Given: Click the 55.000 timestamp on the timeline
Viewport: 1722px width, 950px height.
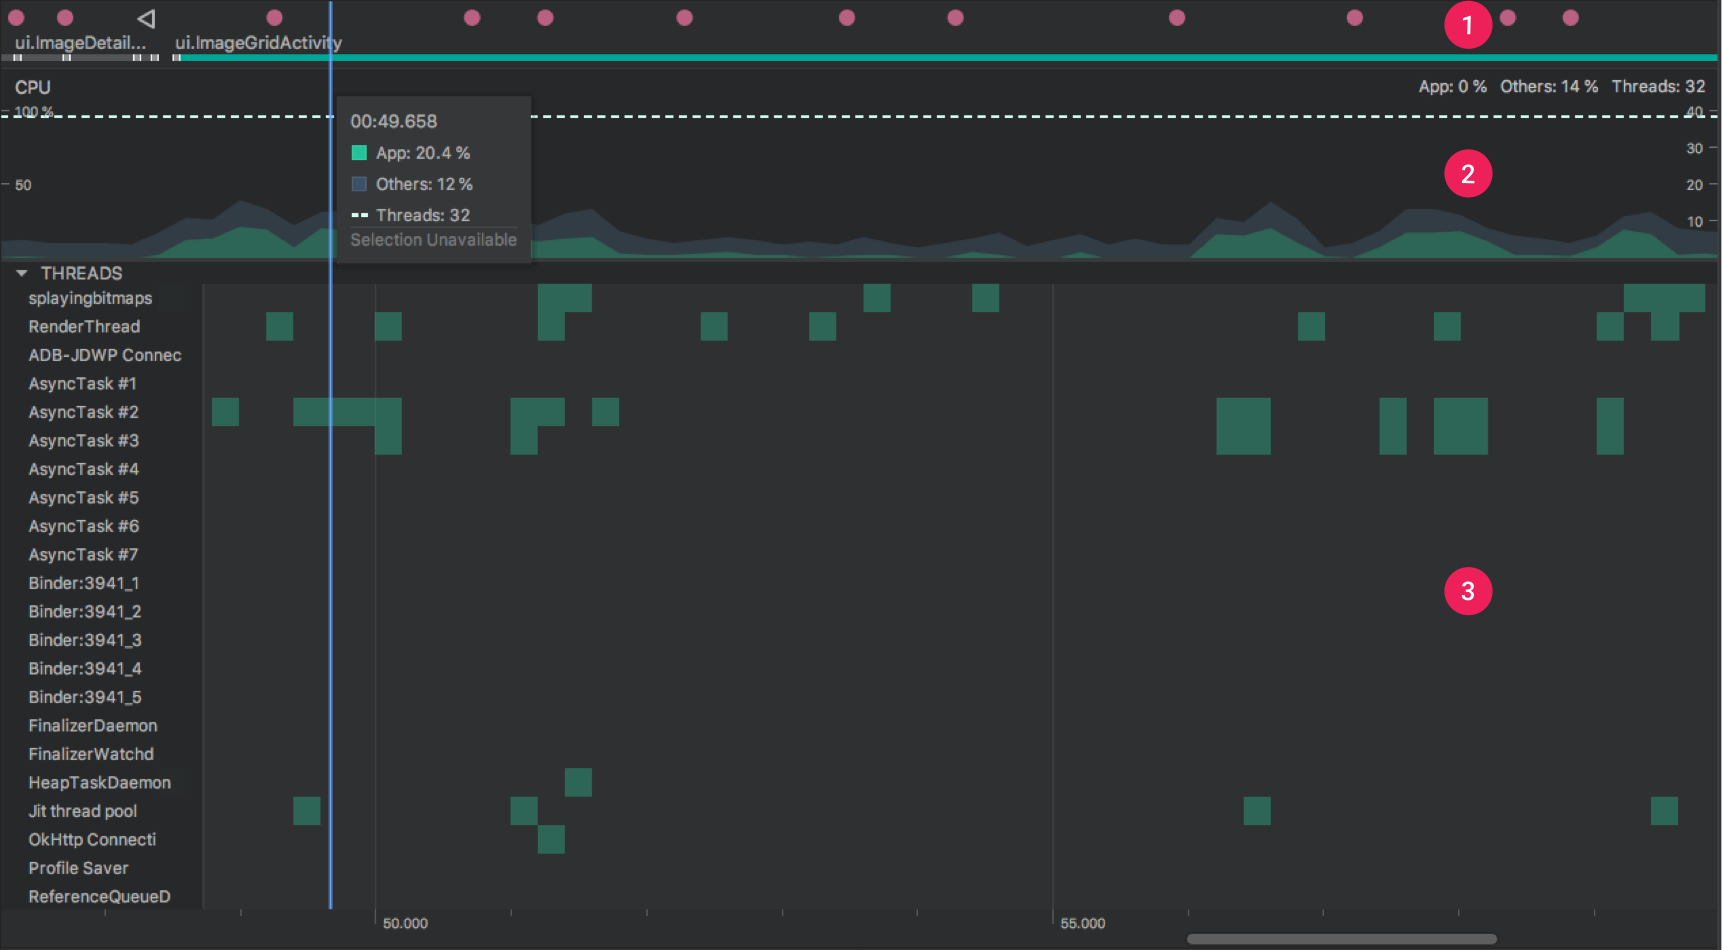Looking at the screenshot, I should [1081, 923].
